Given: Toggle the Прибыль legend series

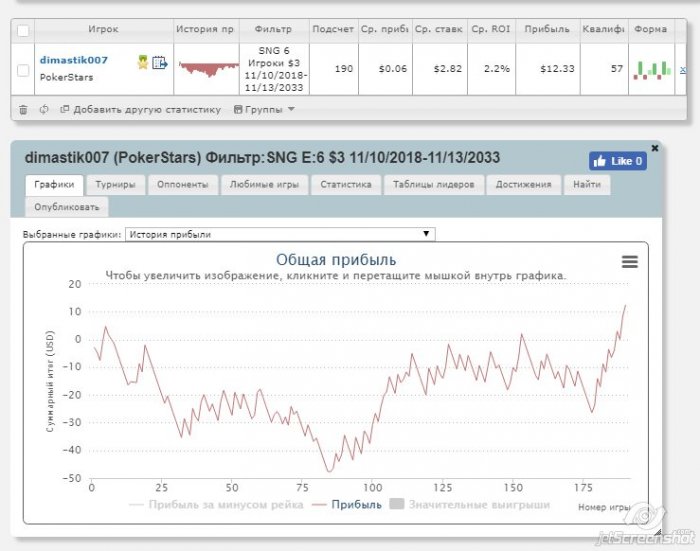Looking at the screenshot, I should coord(347,505).
